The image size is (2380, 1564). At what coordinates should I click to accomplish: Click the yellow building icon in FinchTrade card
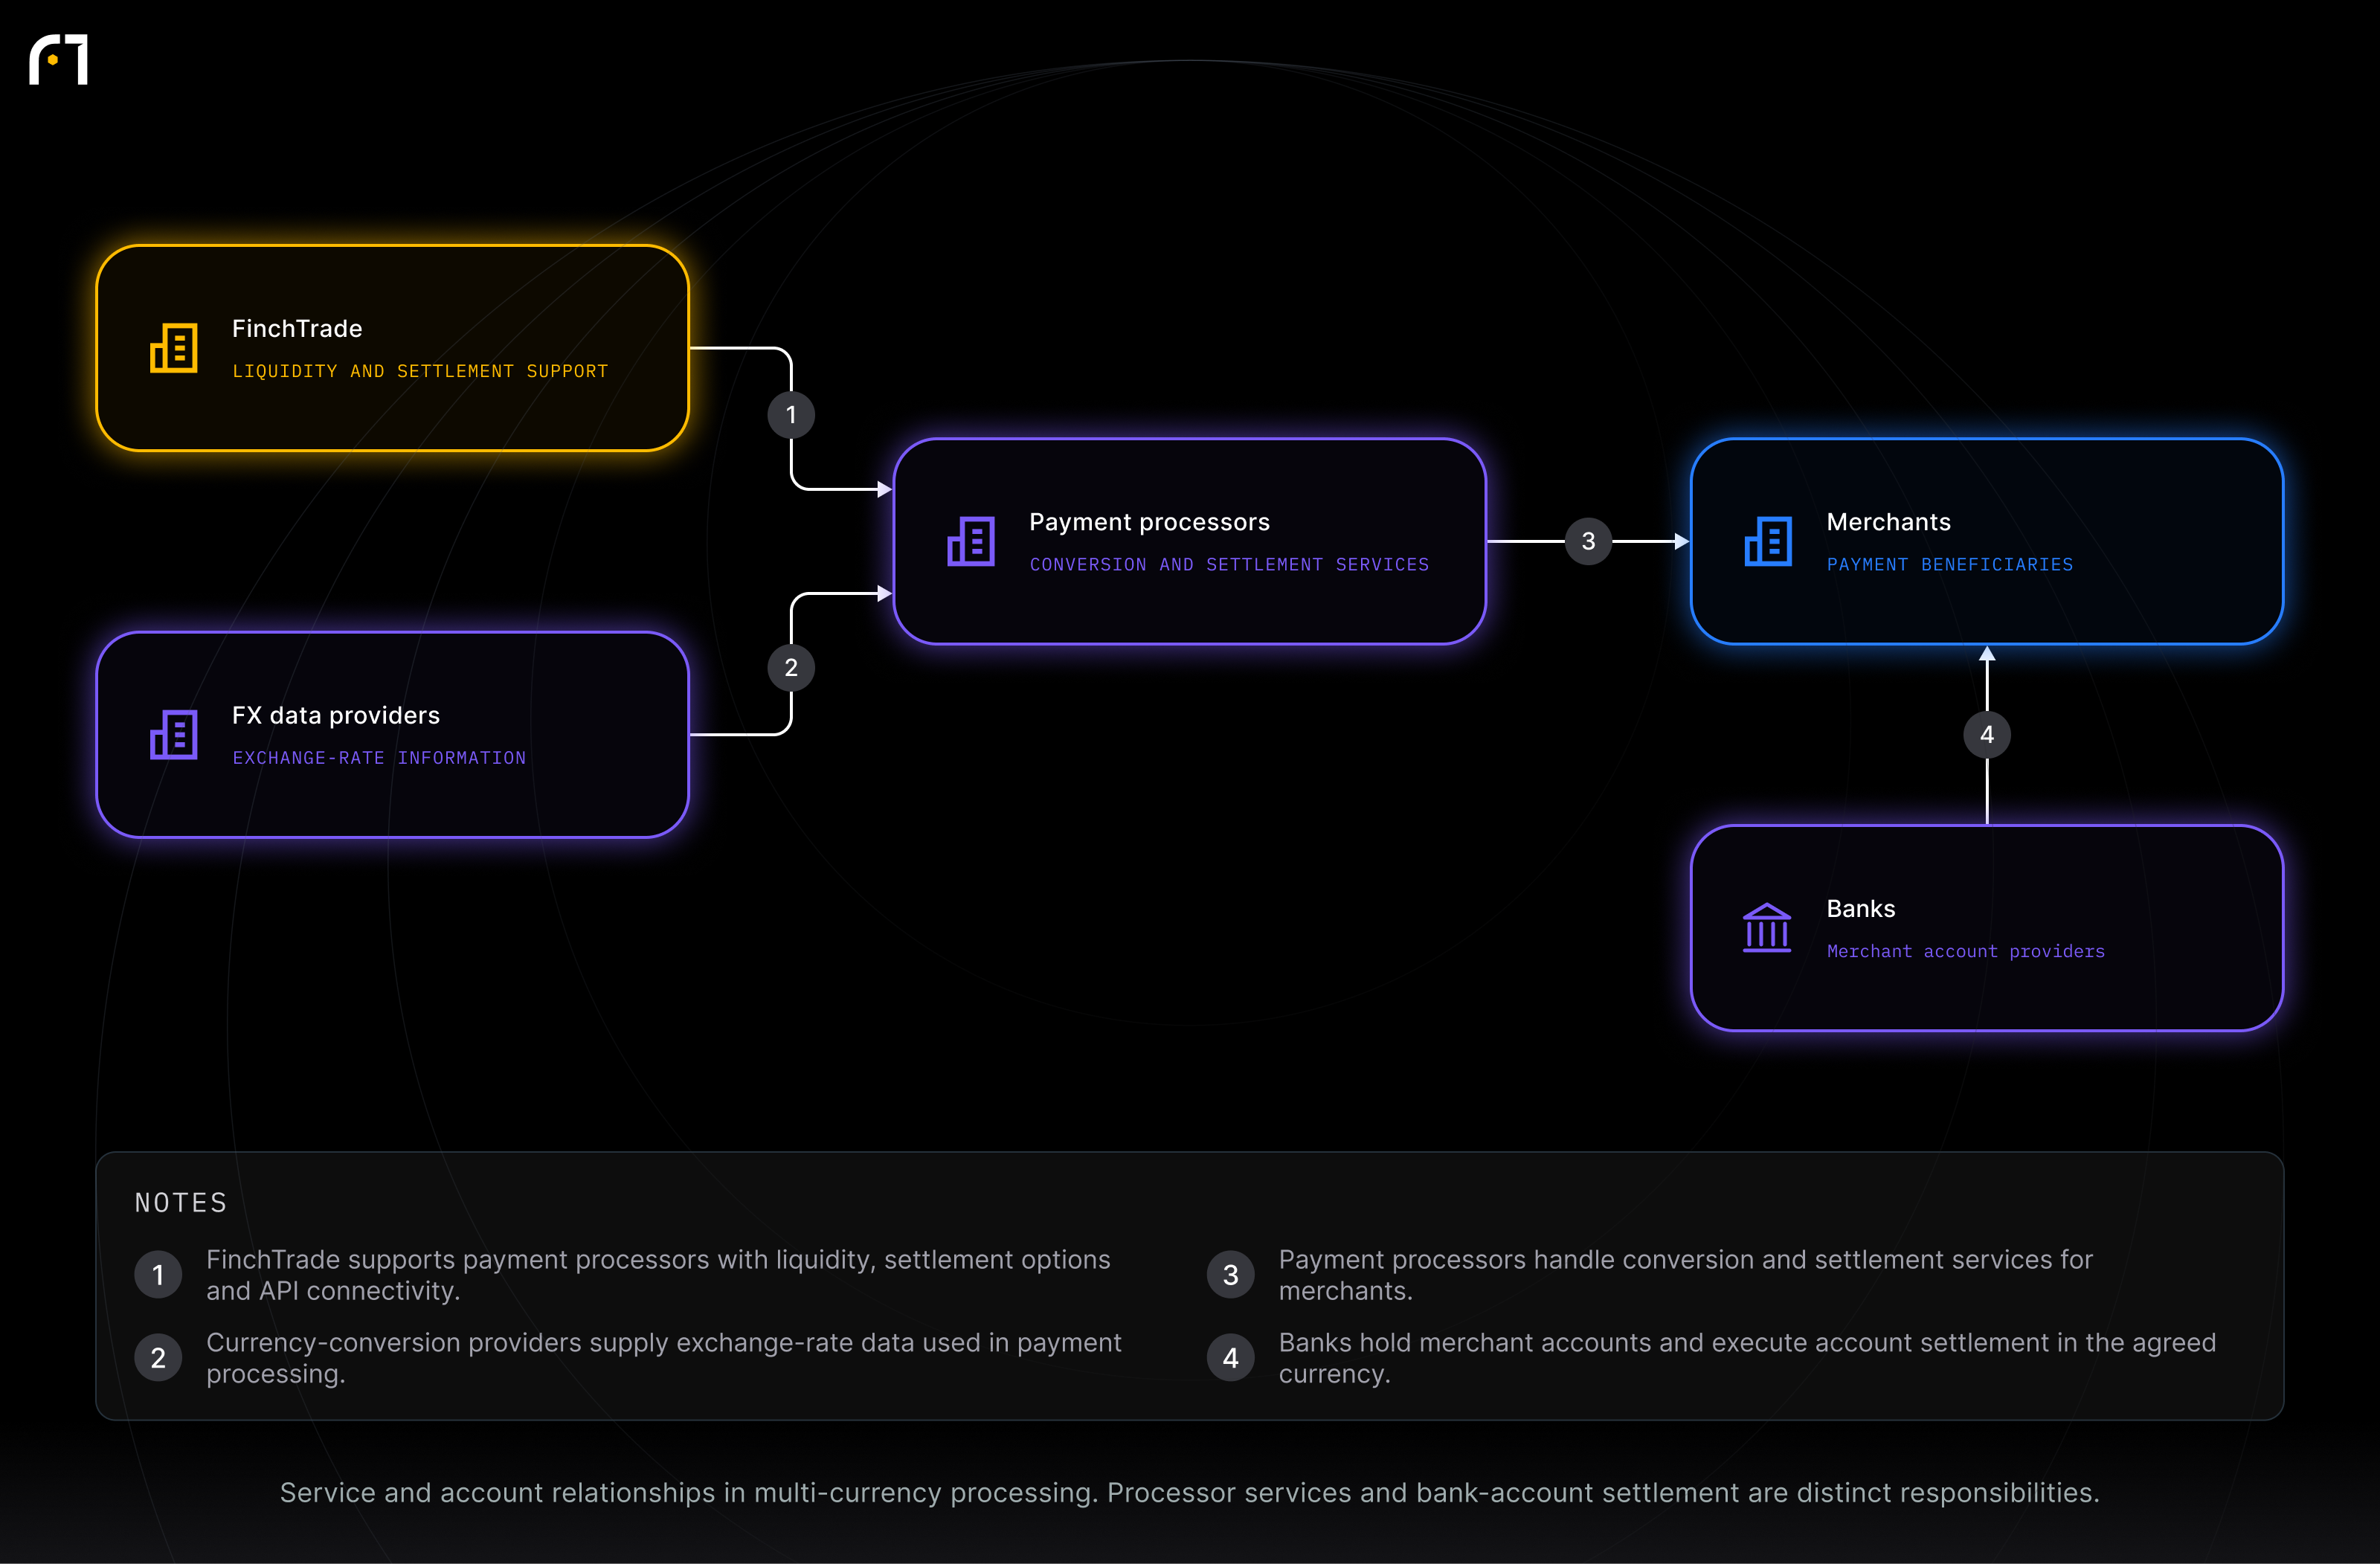(174, 347)
